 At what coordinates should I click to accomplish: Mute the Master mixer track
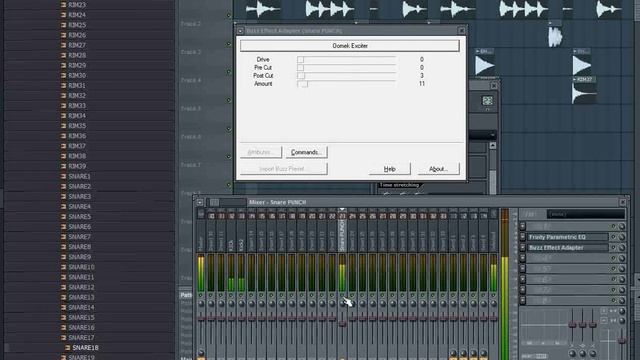tap(201, 295)
